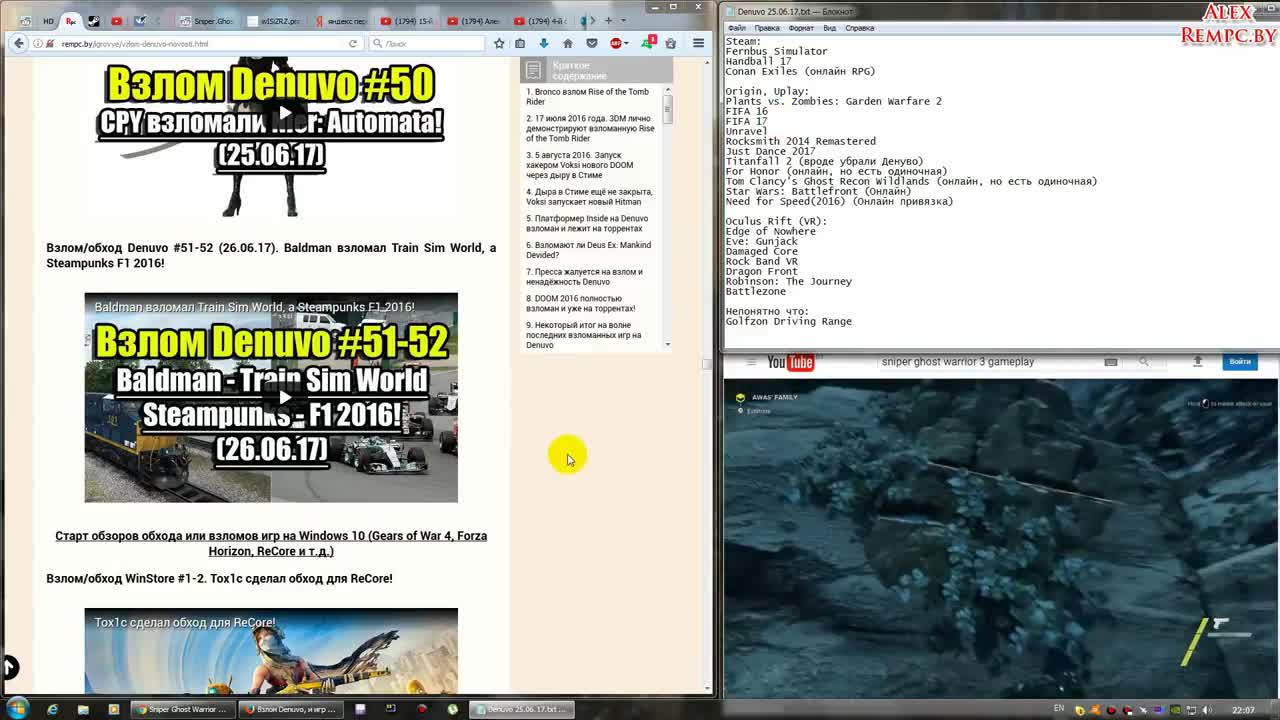Go back with Firefox back arrow

tap(18, 43)
